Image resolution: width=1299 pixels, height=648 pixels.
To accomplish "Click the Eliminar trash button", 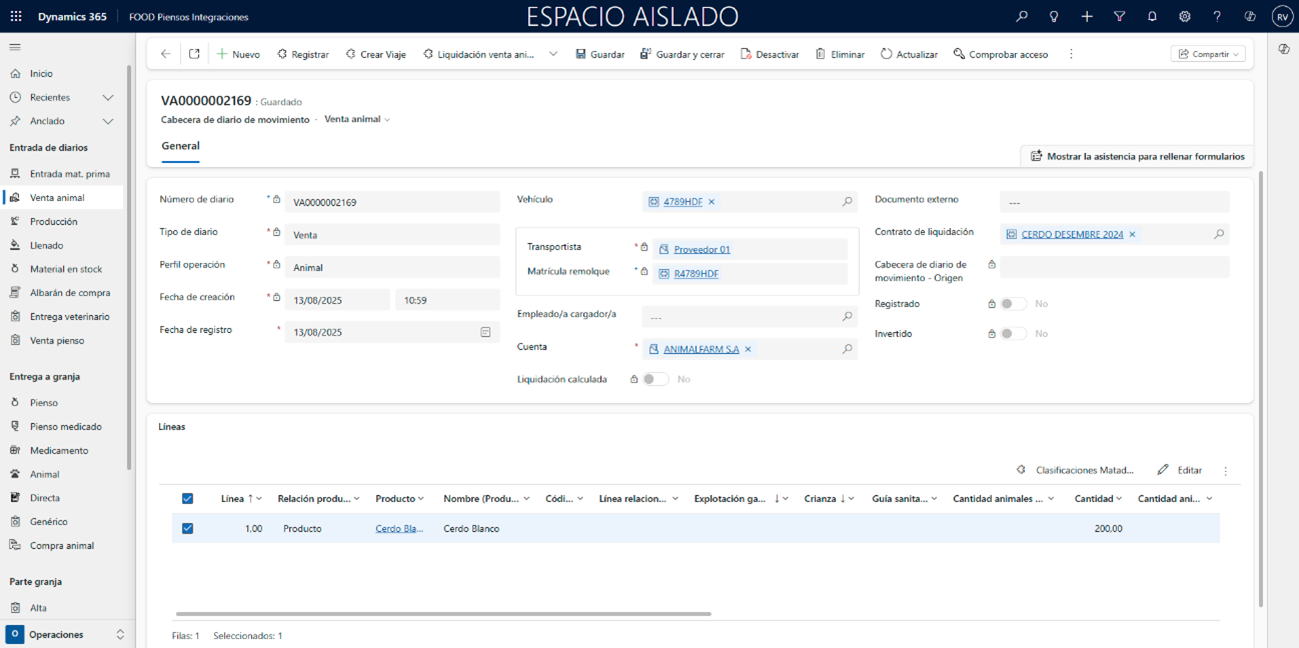I will (839, 54).
